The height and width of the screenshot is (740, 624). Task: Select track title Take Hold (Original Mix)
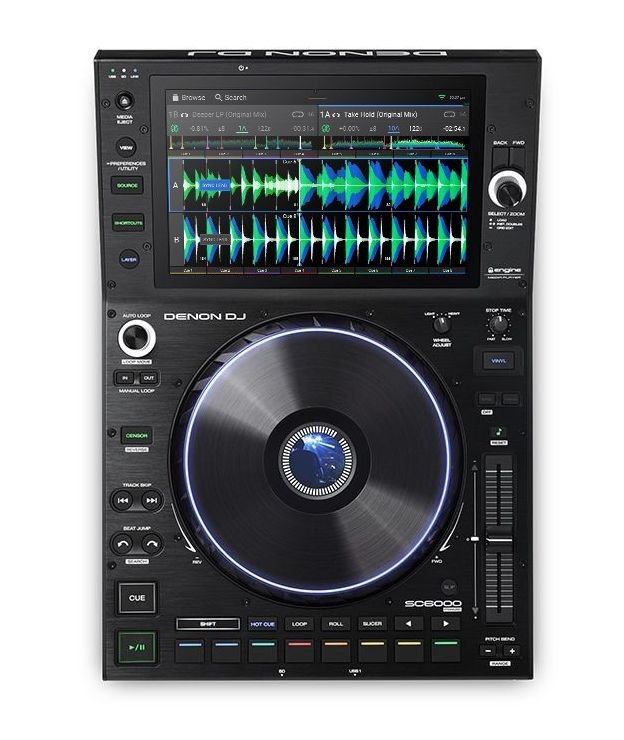point(380,115)
